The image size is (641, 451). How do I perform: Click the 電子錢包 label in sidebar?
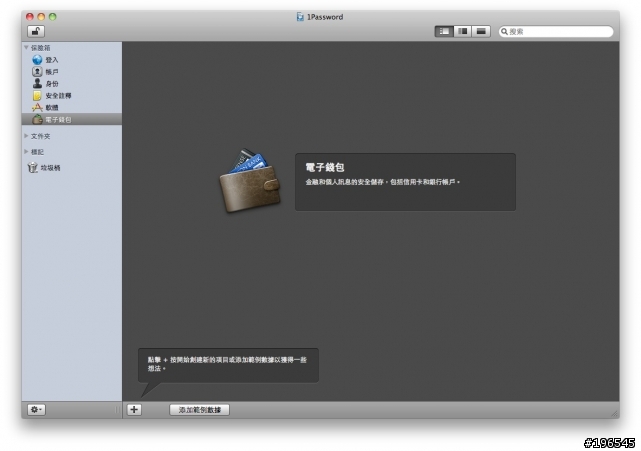[58, 120]
